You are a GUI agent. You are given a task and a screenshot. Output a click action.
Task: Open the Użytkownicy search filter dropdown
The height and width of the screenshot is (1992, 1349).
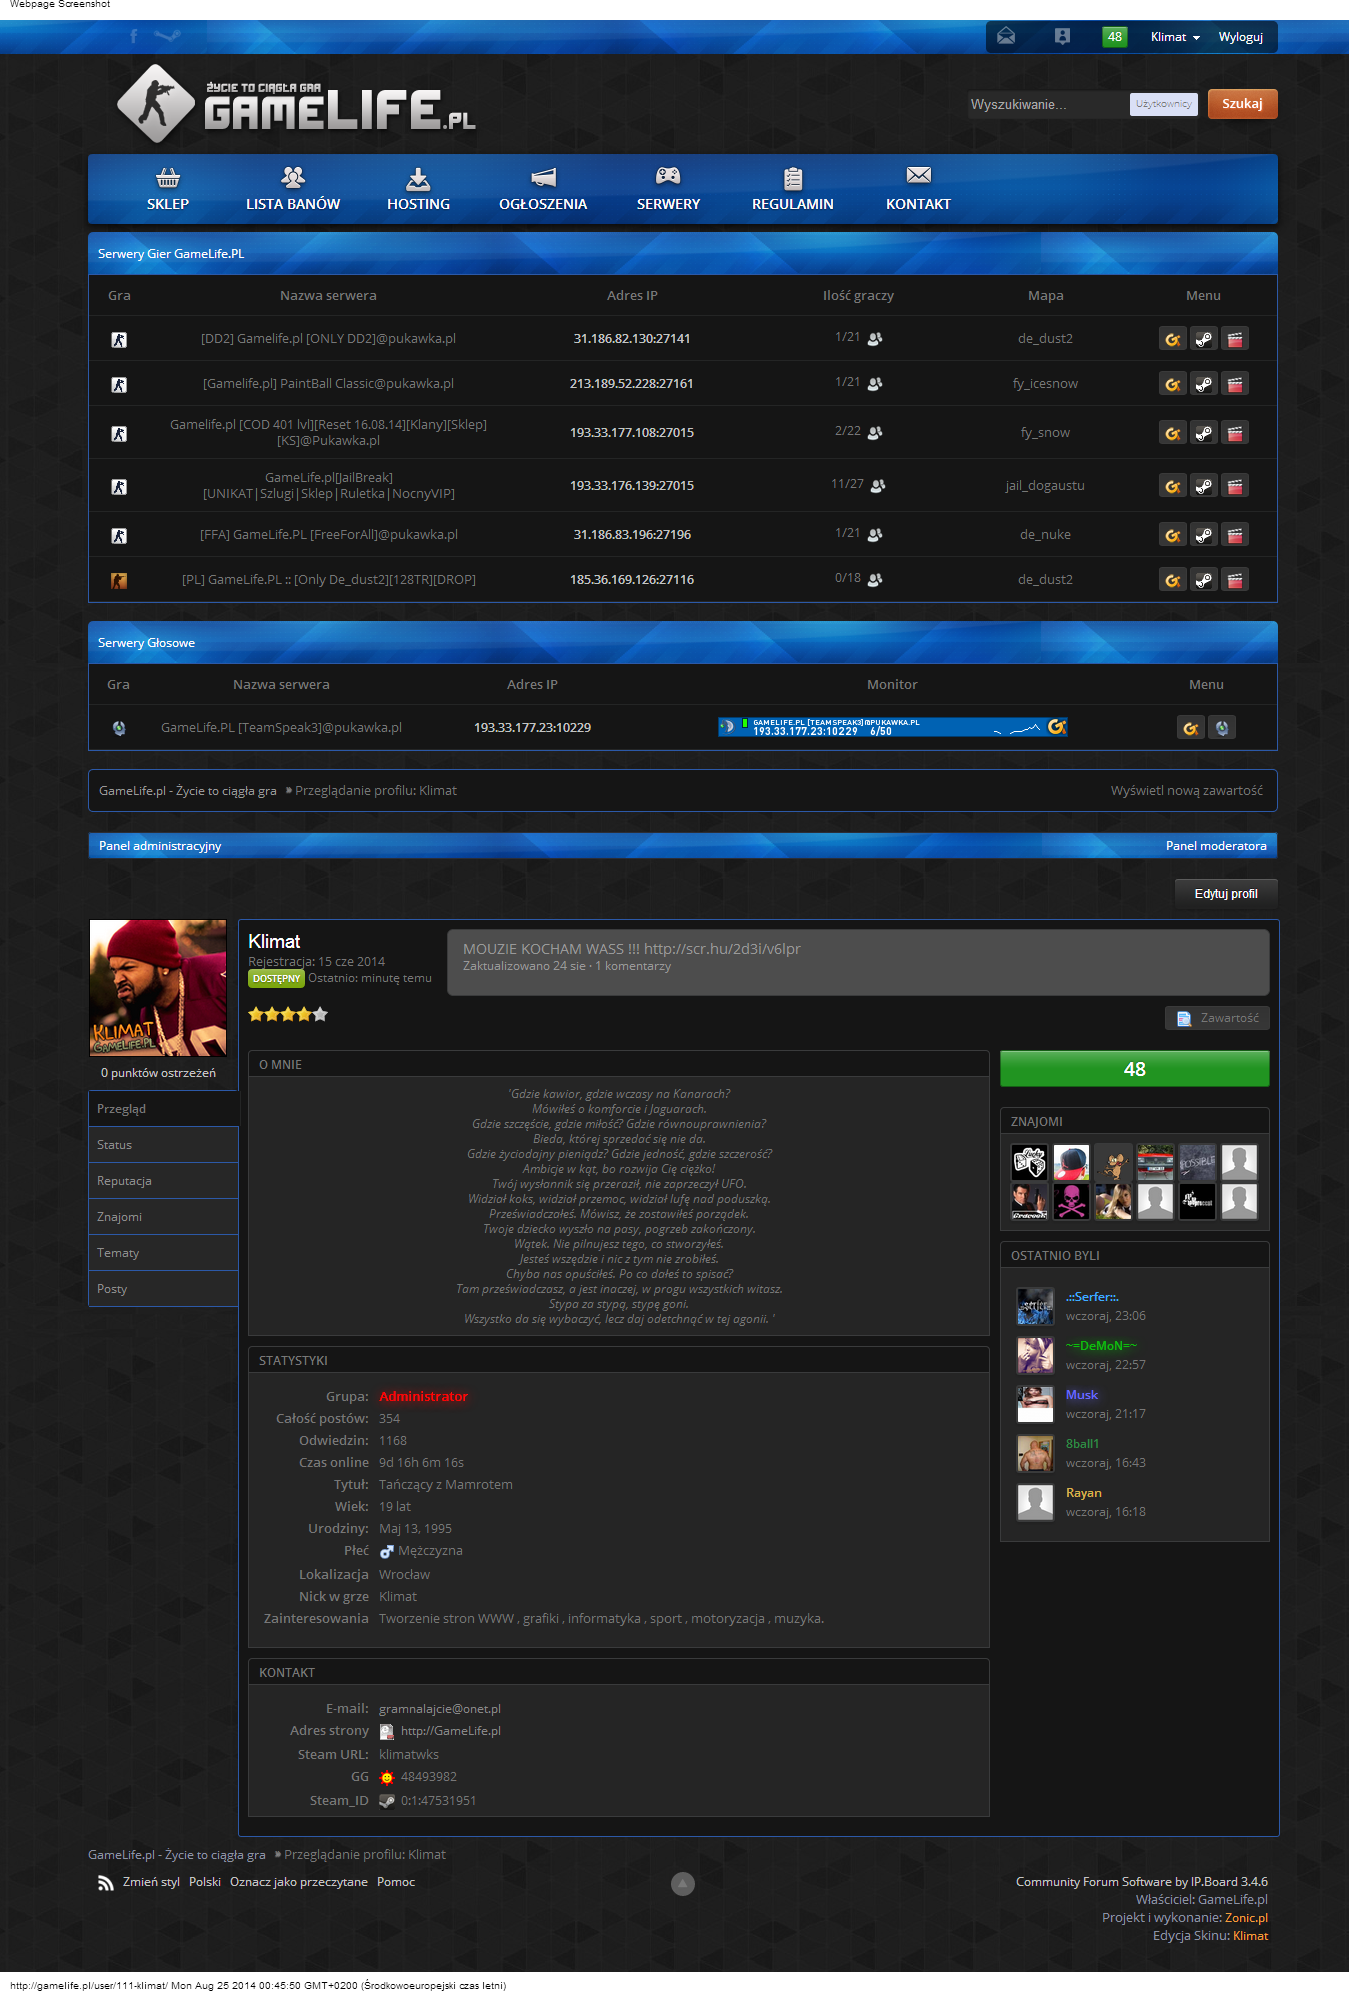(x=1163, y=104)
